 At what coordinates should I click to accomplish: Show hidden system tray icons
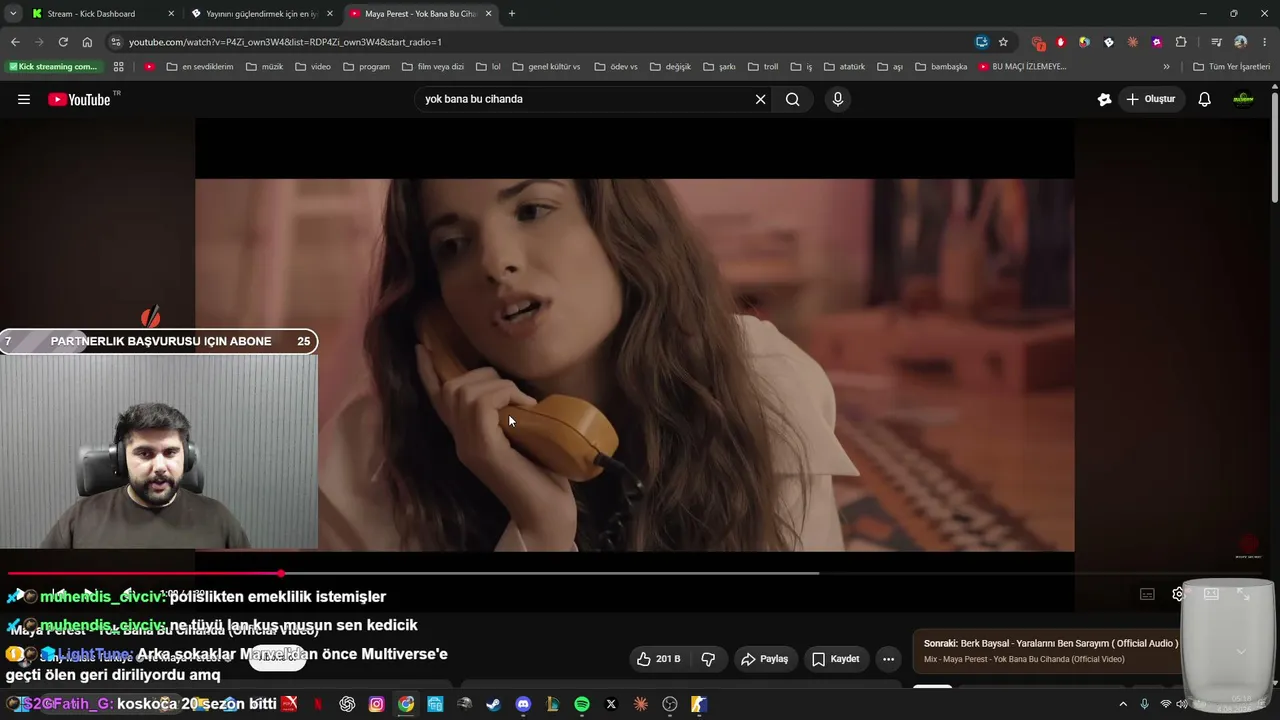tap(1123, 704)
